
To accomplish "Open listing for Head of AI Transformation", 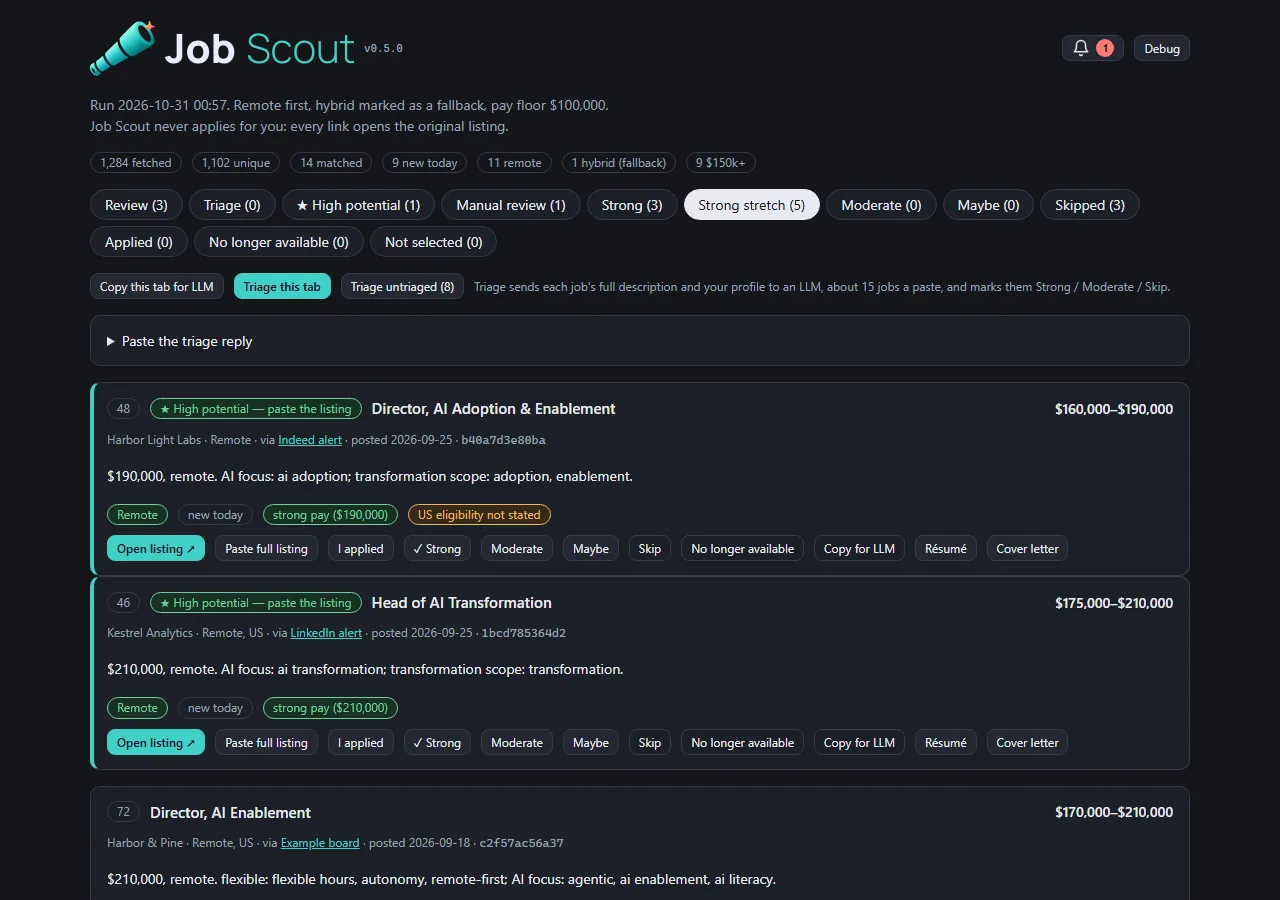I will click(156, 742).
